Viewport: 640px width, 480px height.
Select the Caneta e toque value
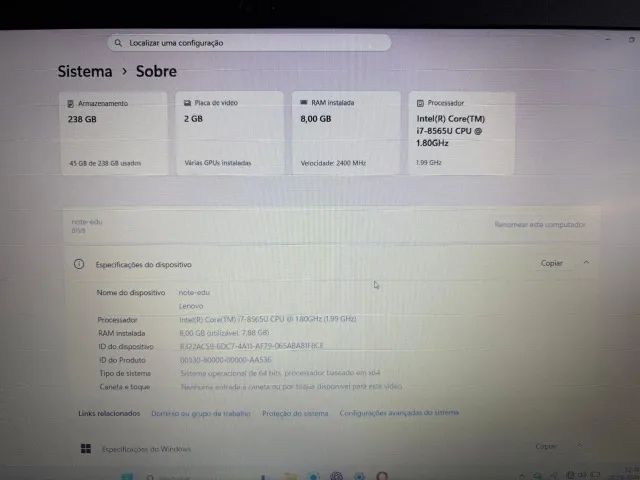pyautogui.click(x=291, y=386)
